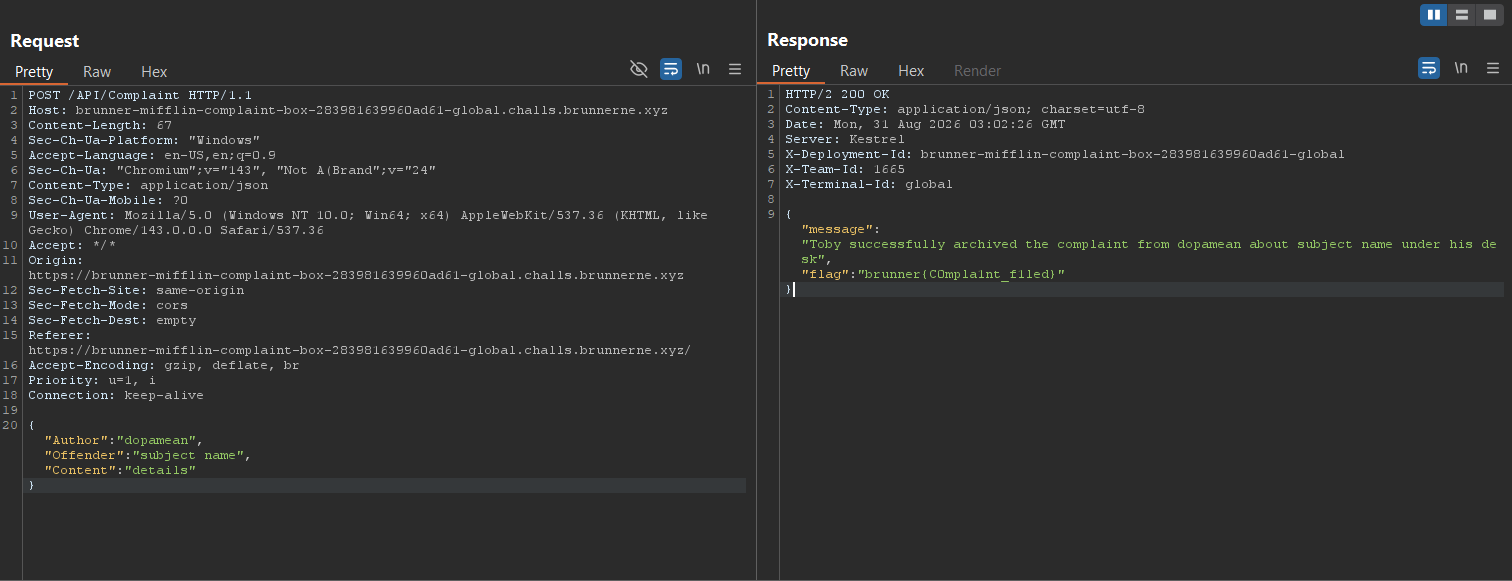The height and width of the screenshot is (581, 1512).
Task: Click Accept-Encoding: gzip, deflate, br header
Action: [164, 365]
